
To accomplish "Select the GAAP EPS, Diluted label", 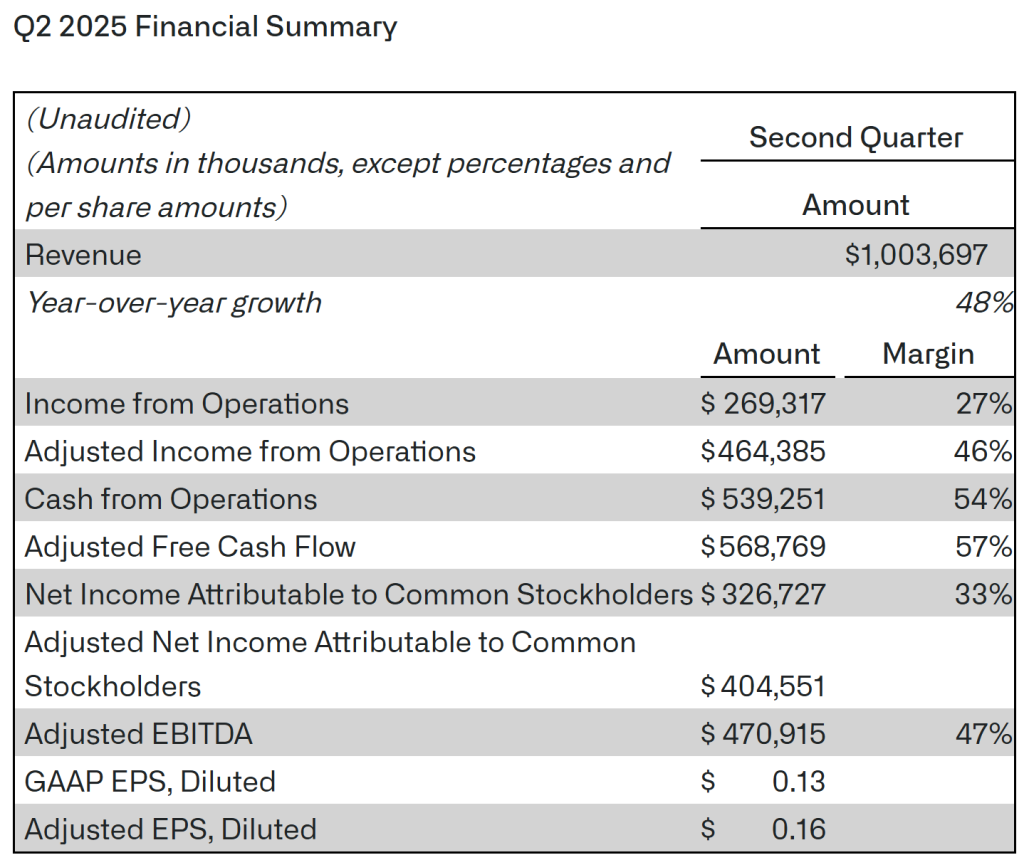I will coord(150,781).
